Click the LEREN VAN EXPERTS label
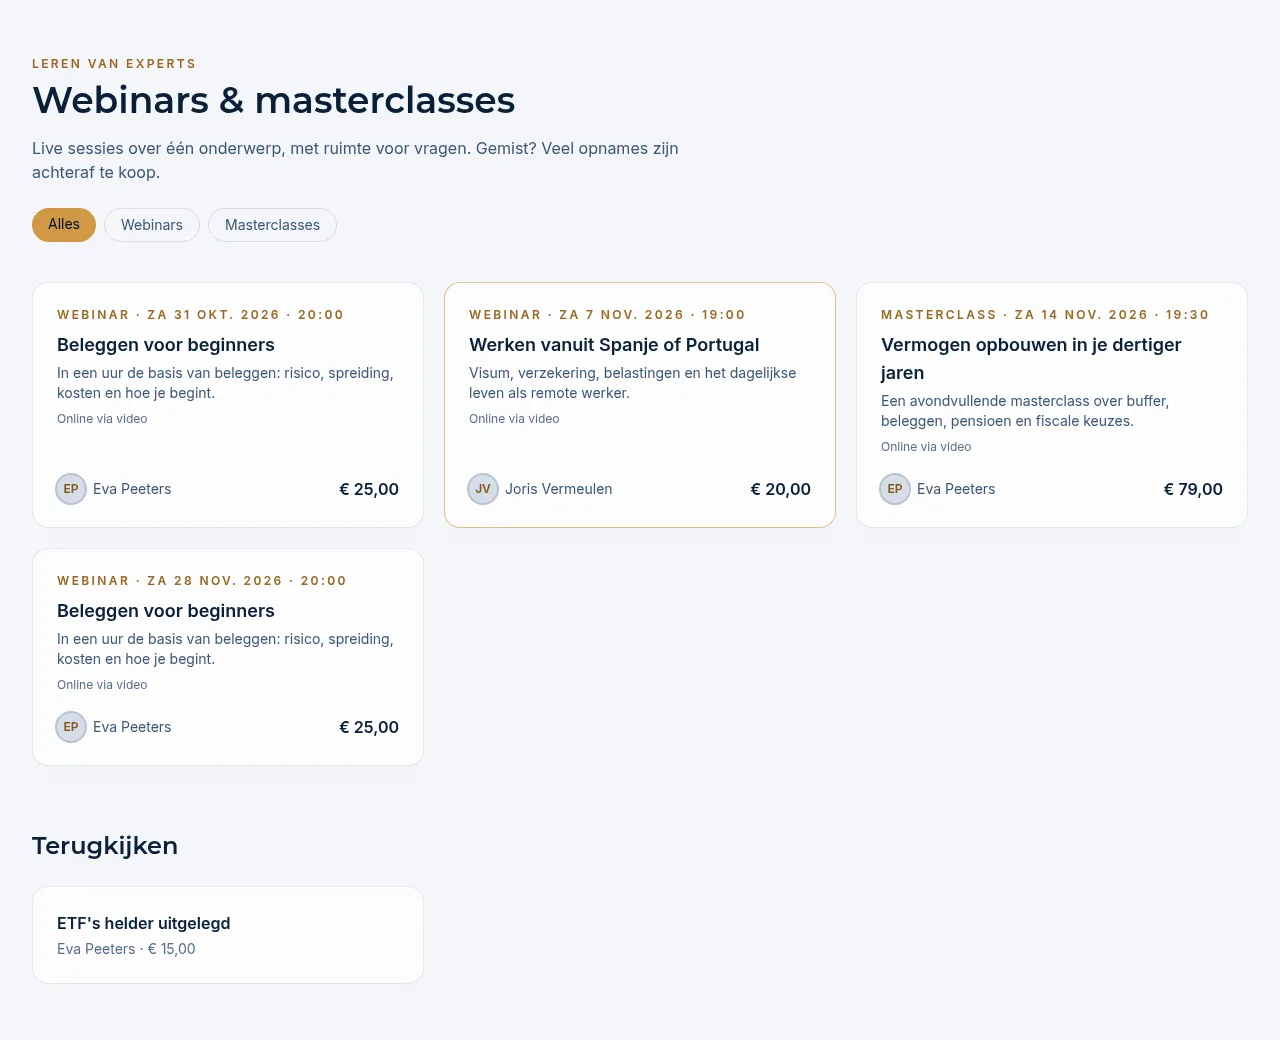The image size is (1280, 1040). click(114, 64)
